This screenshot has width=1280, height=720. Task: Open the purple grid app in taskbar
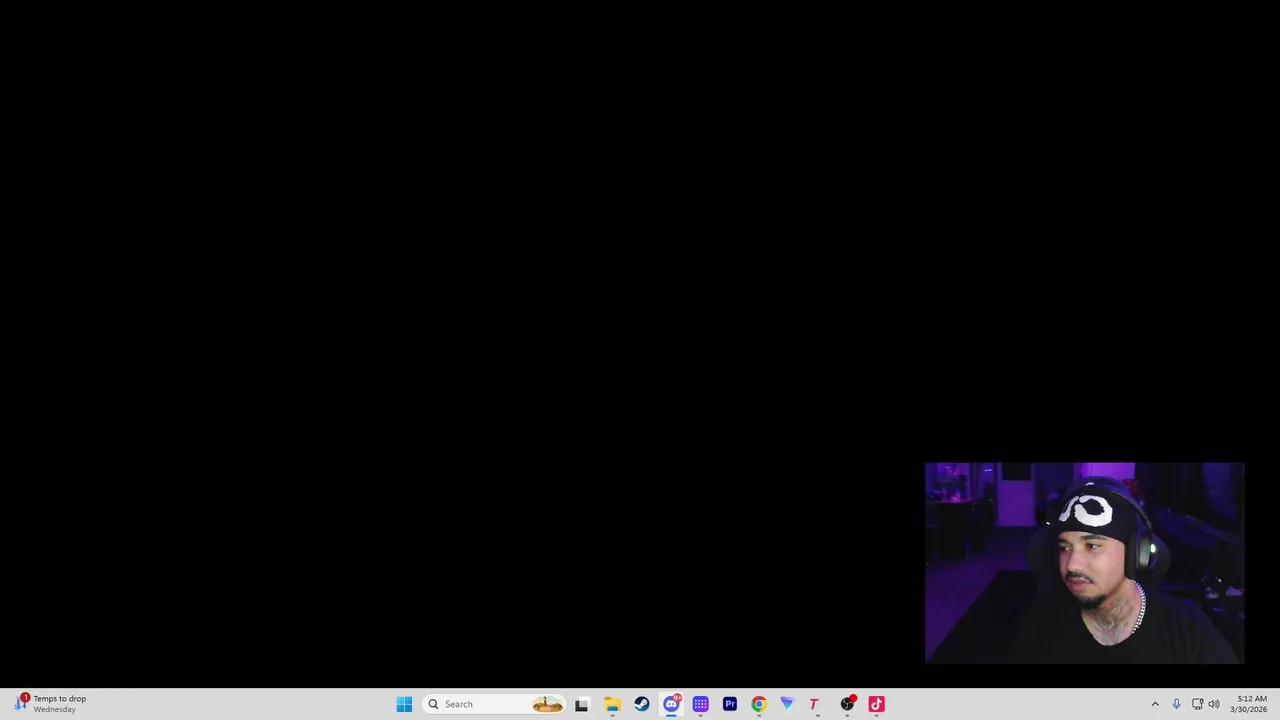[700, 704]
